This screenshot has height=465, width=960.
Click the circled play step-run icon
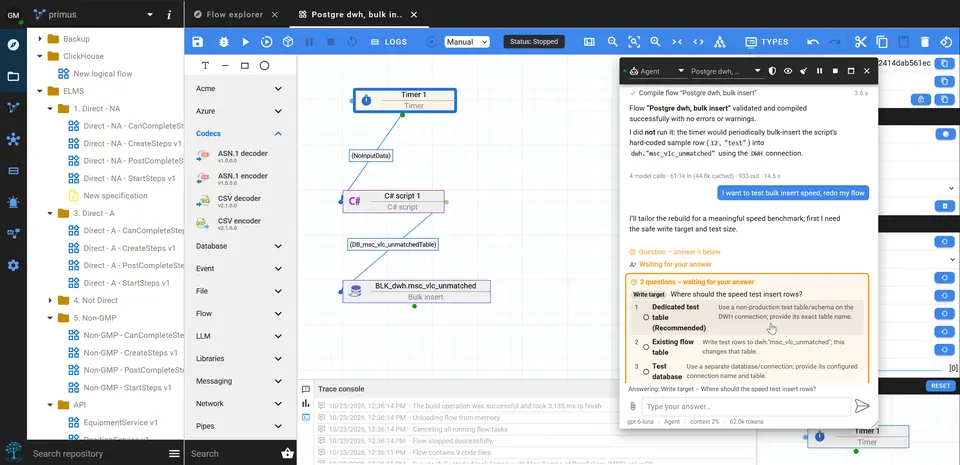point(266,42)
